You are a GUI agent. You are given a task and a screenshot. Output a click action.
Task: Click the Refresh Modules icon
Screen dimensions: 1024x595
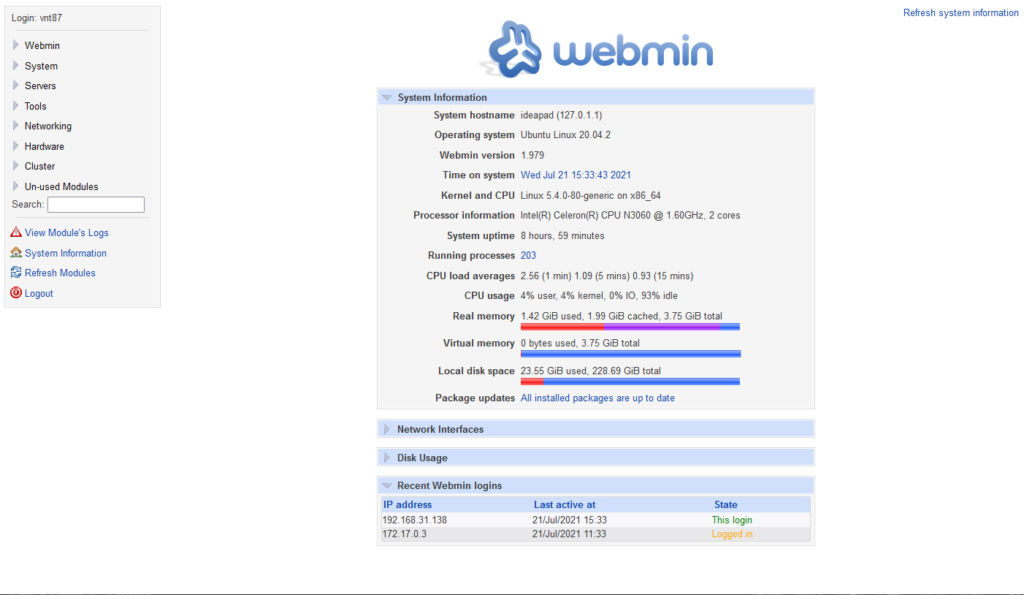pos(16,272)
